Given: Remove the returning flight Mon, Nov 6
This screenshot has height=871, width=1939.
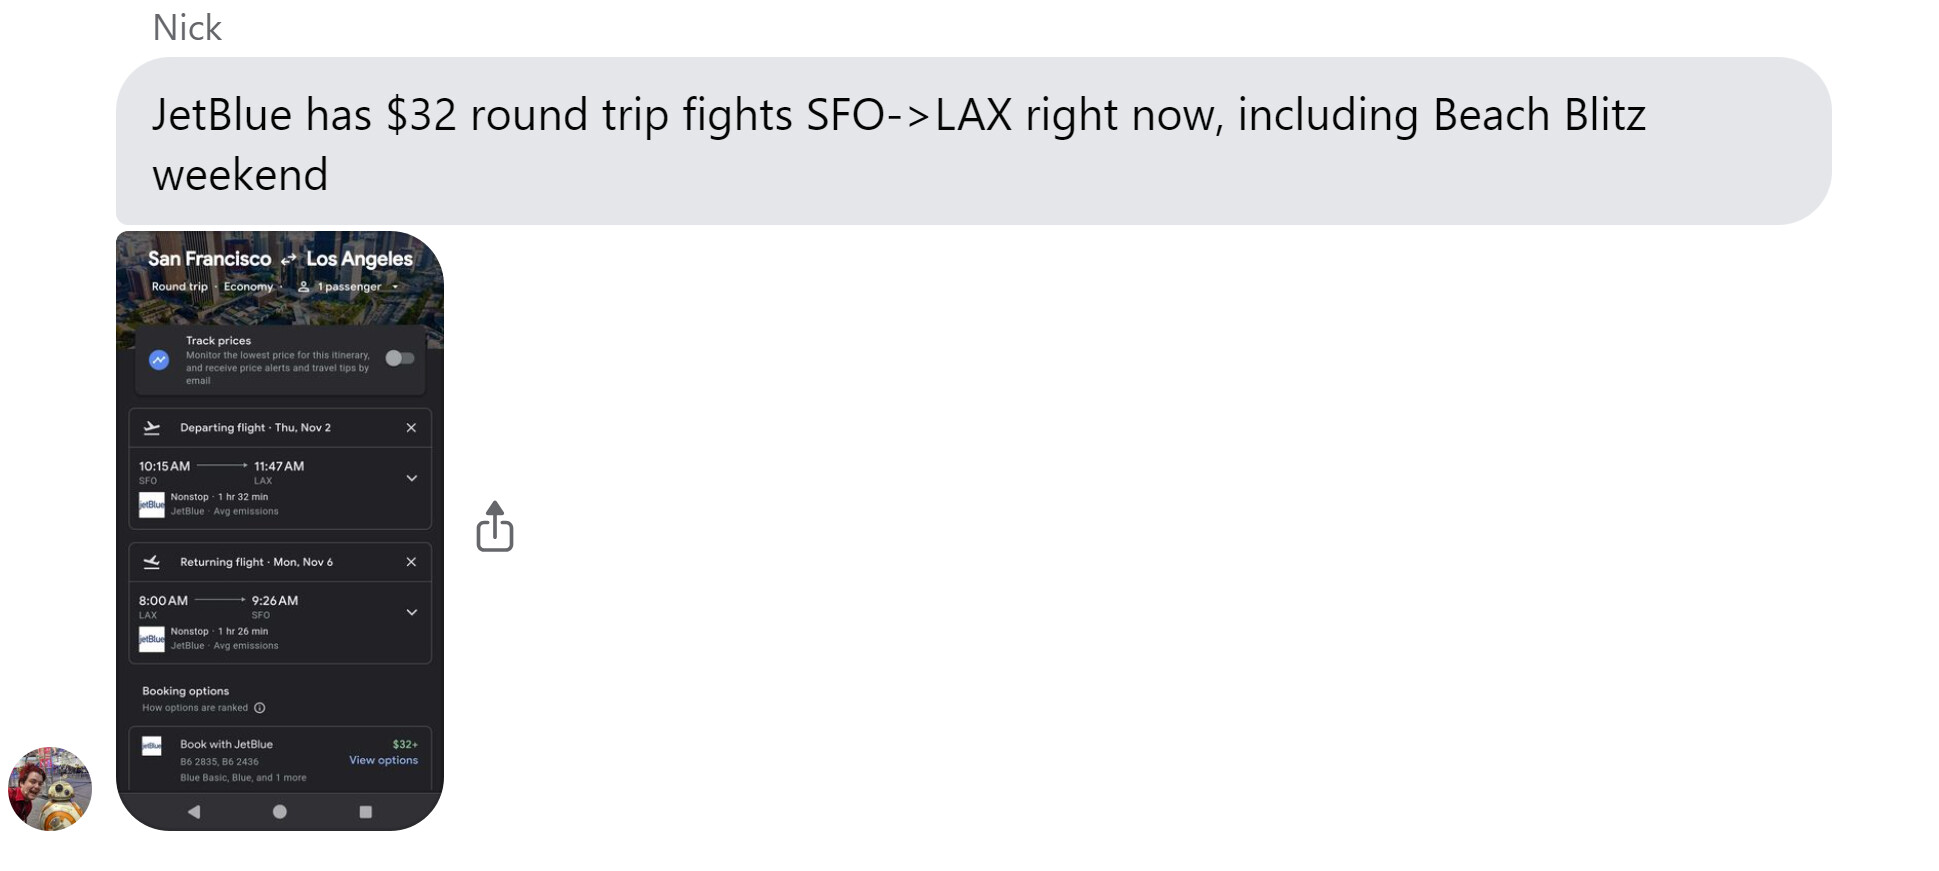Looking at the screenshot, I should pos(411,562).
